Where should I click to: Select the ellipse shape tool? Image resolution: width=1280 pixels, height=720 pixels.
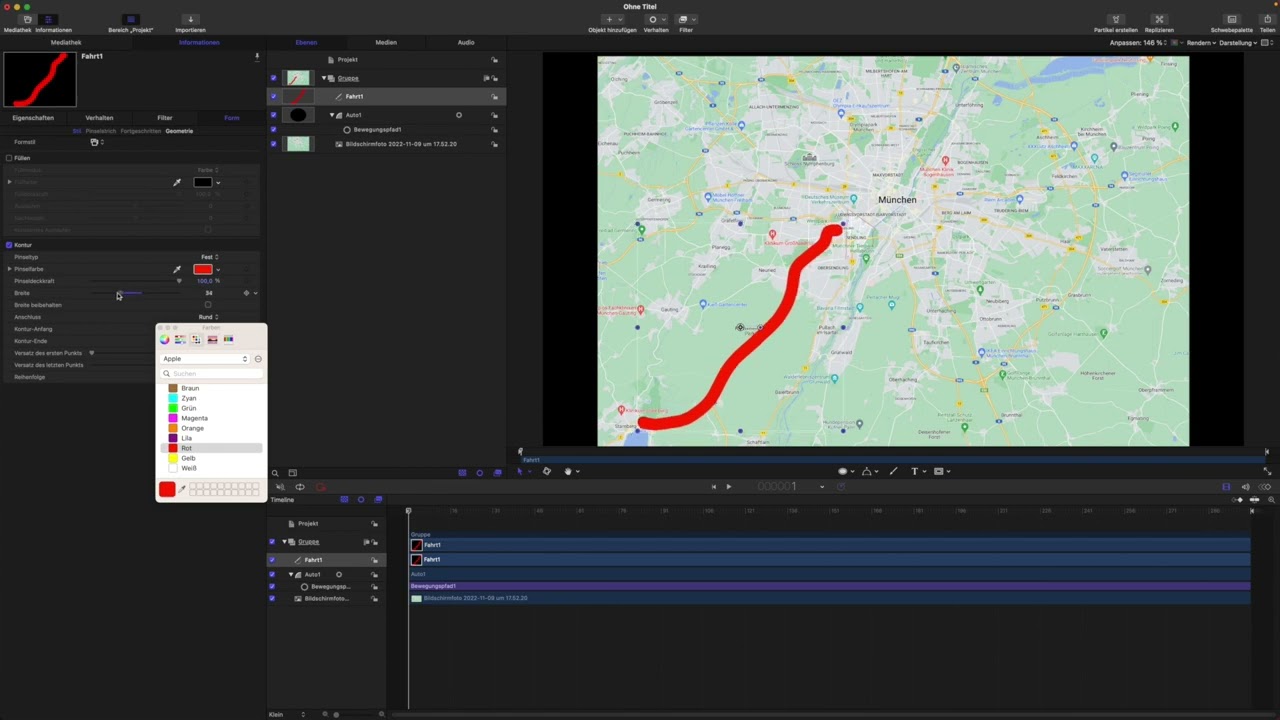[842, 471]
